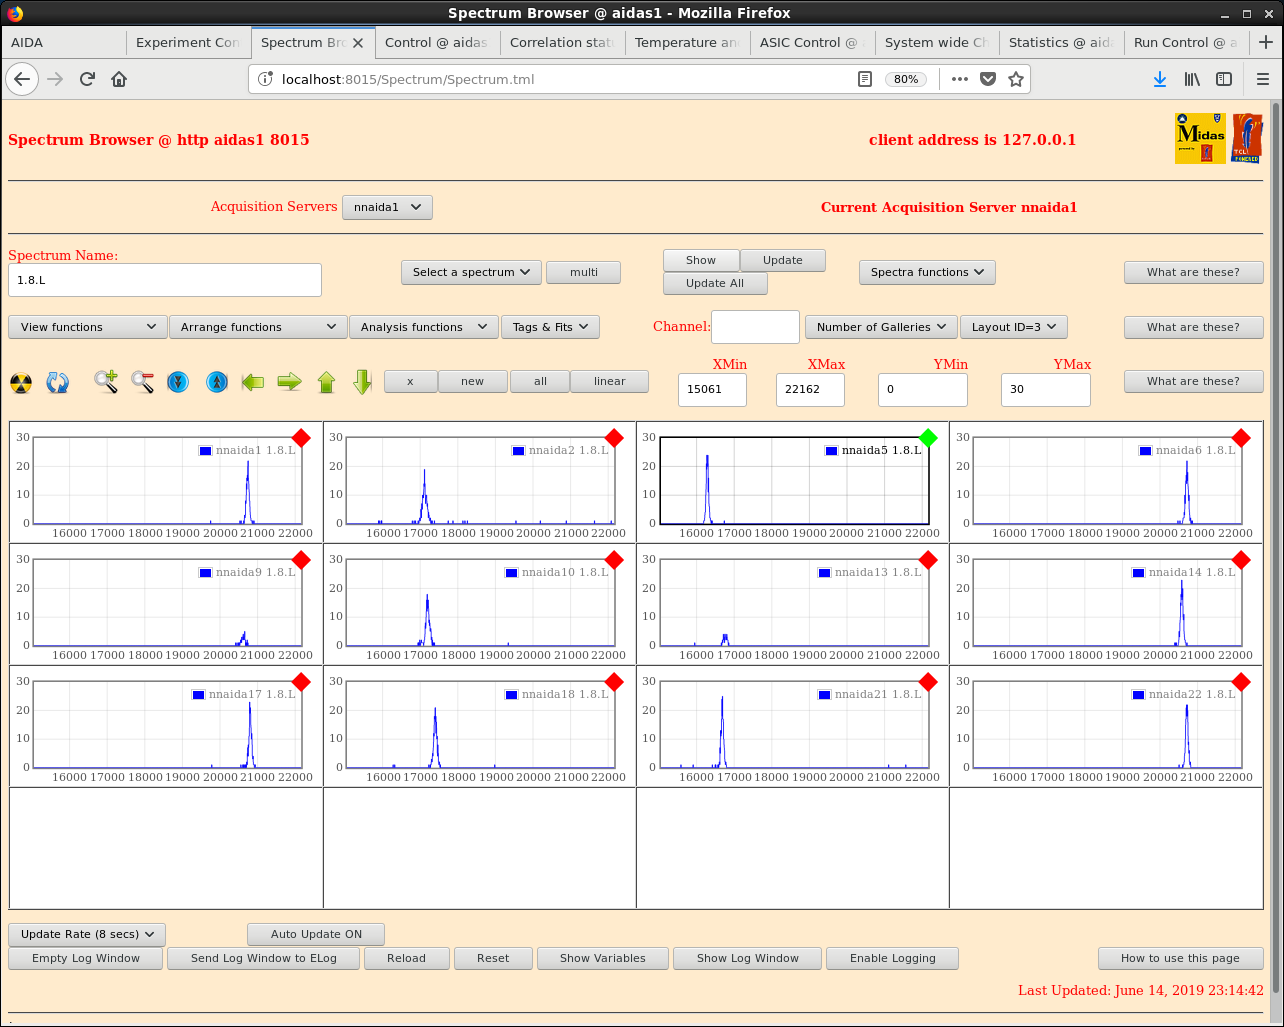1284x1027 pixels.
Task: Click the Show button
Action: 701,260
